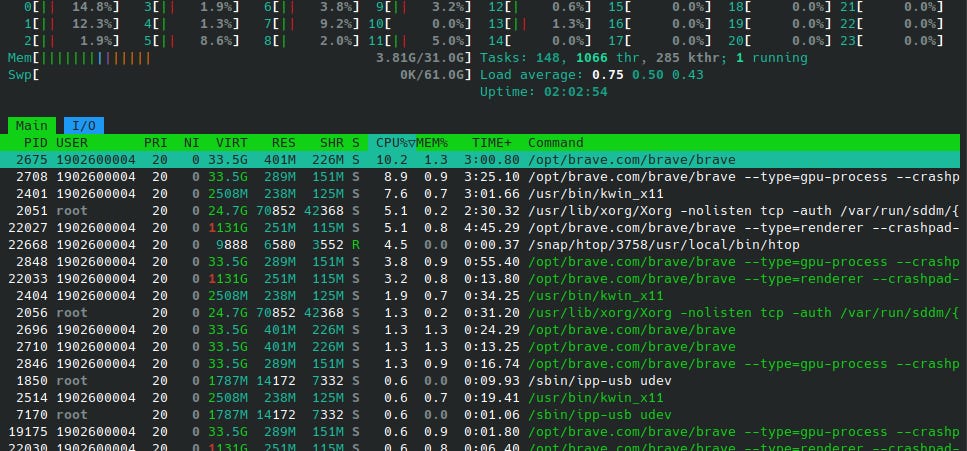Sort by MEM% column header
The image size is (967, 451).
(432, 143)
